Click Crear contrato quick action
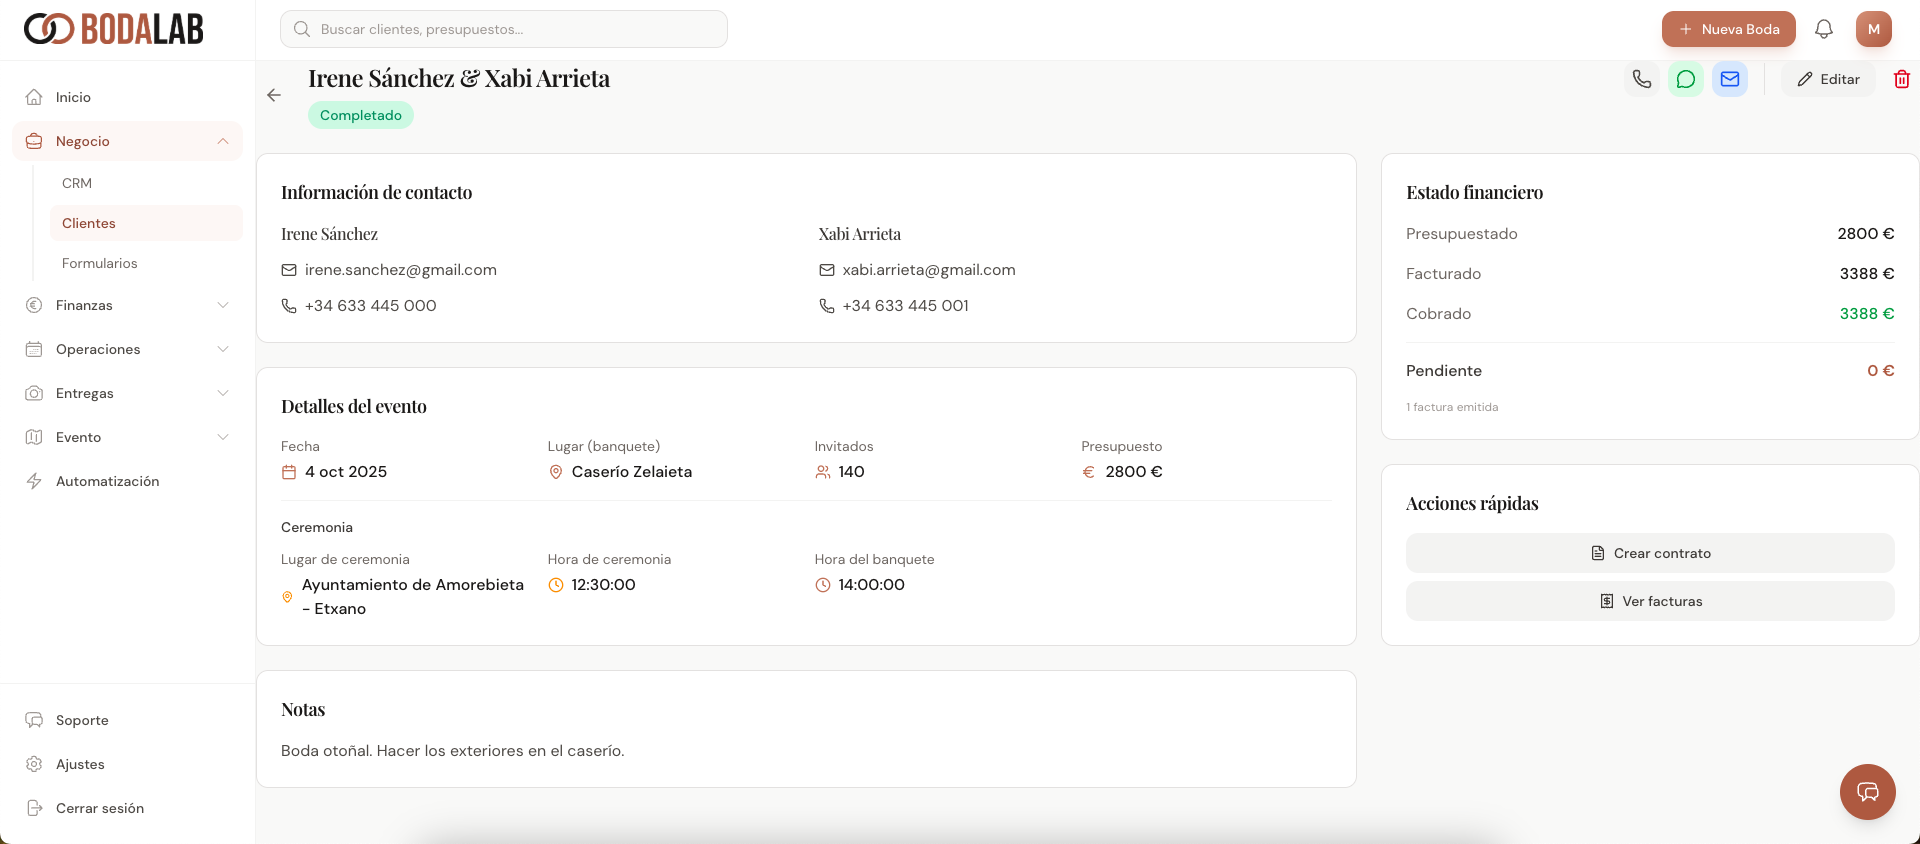 pos(1649,553)
